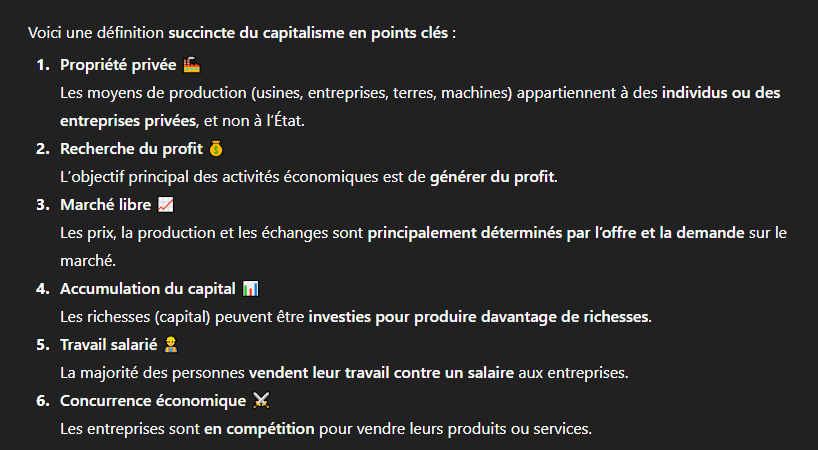This screenshot has height=450, width=818.
Task: Click the bold phrase 'principalement déterminés par l'offre et la demande'
Action: coord(556,233)
